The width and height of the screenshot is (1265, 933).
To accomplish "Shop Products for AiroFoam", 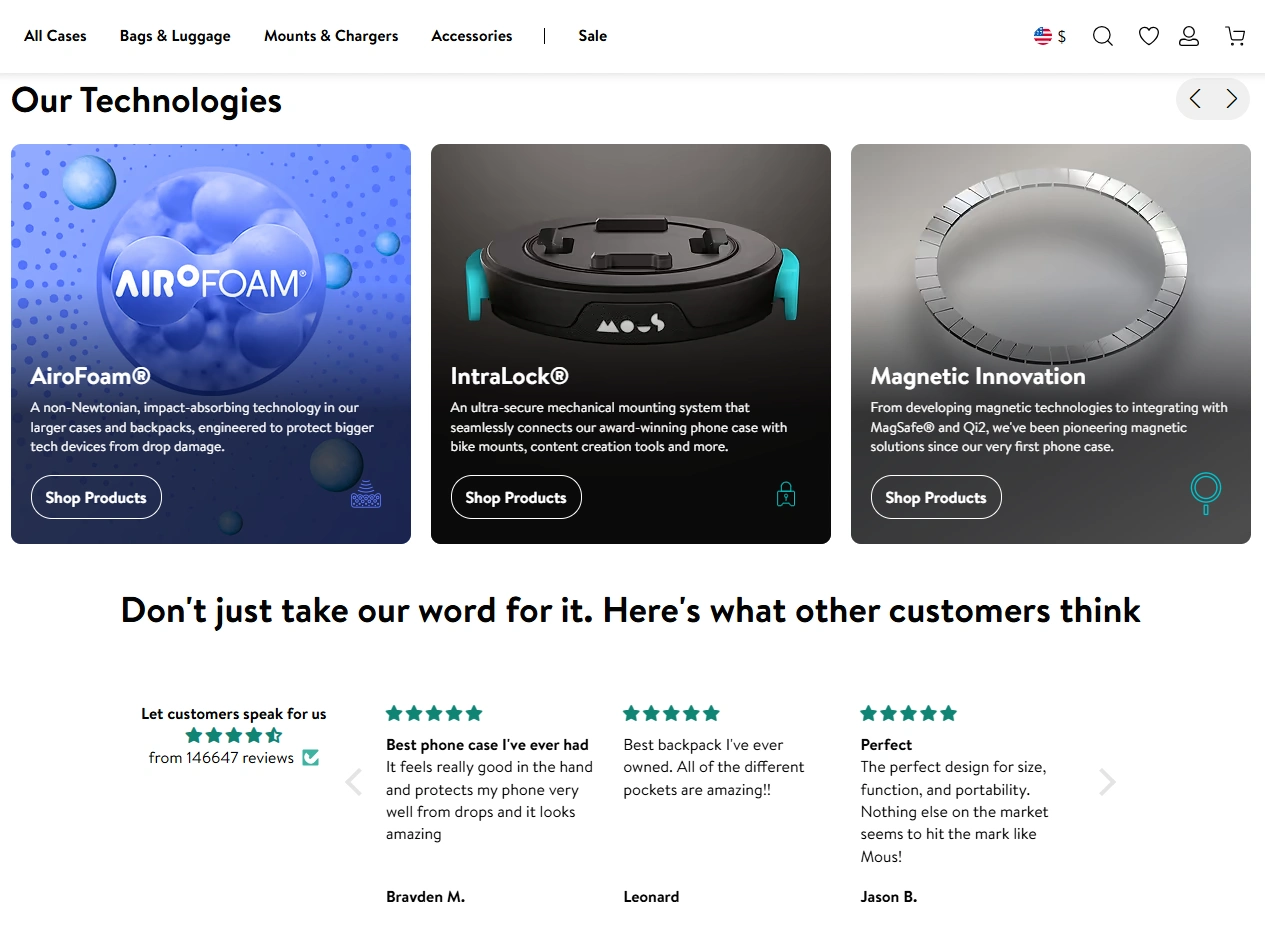I will [x=96, y=497].
